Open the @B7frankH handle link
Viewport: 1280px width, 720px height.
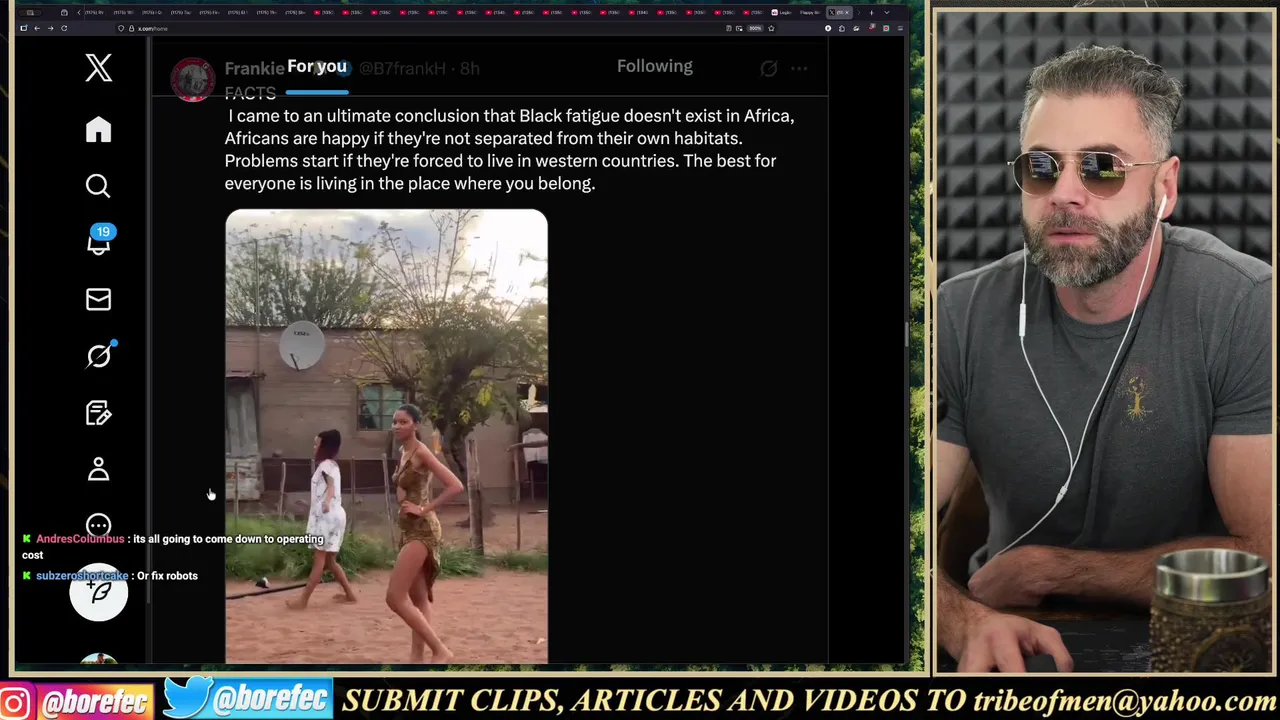coord(402,68)
